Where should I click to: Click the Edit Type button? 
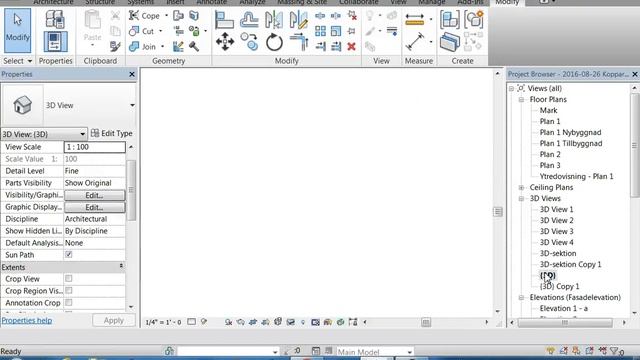click(x=111, y=133)
